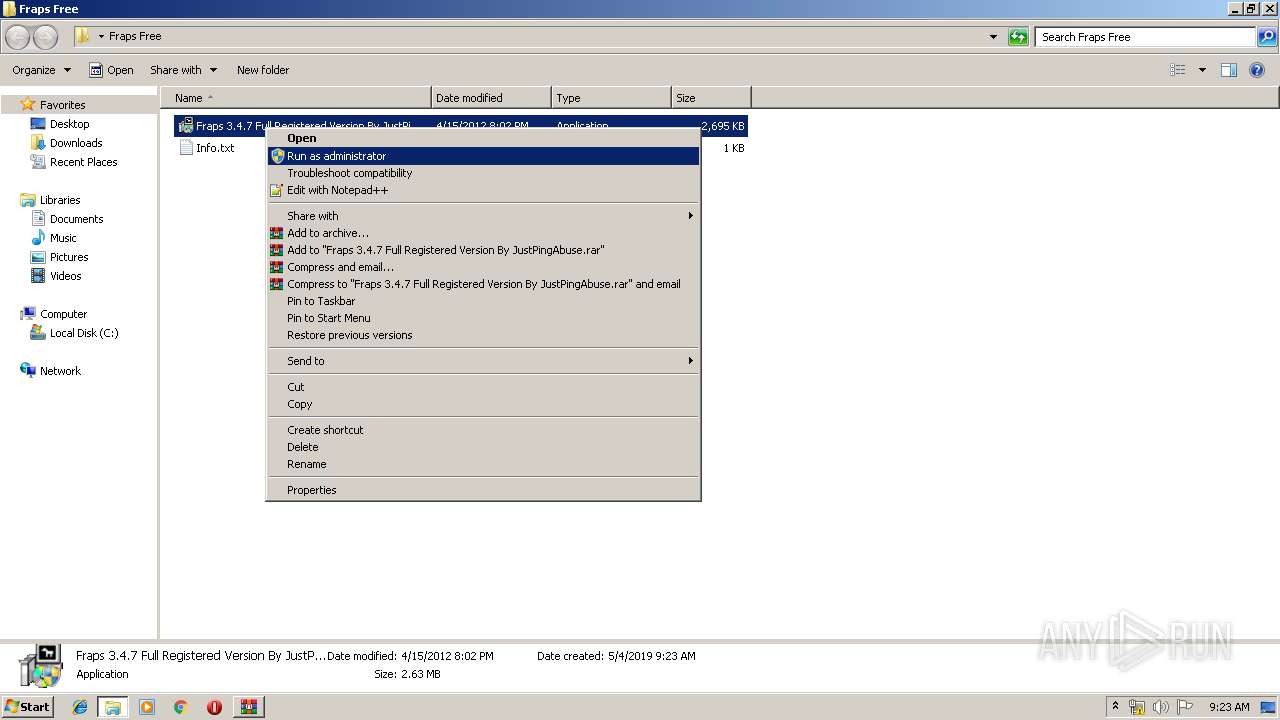Image resolution: width=1280 pixels, height=720 pixels.
Task: Open Local Disk (C:)
Action: click(x=84, y=333)
